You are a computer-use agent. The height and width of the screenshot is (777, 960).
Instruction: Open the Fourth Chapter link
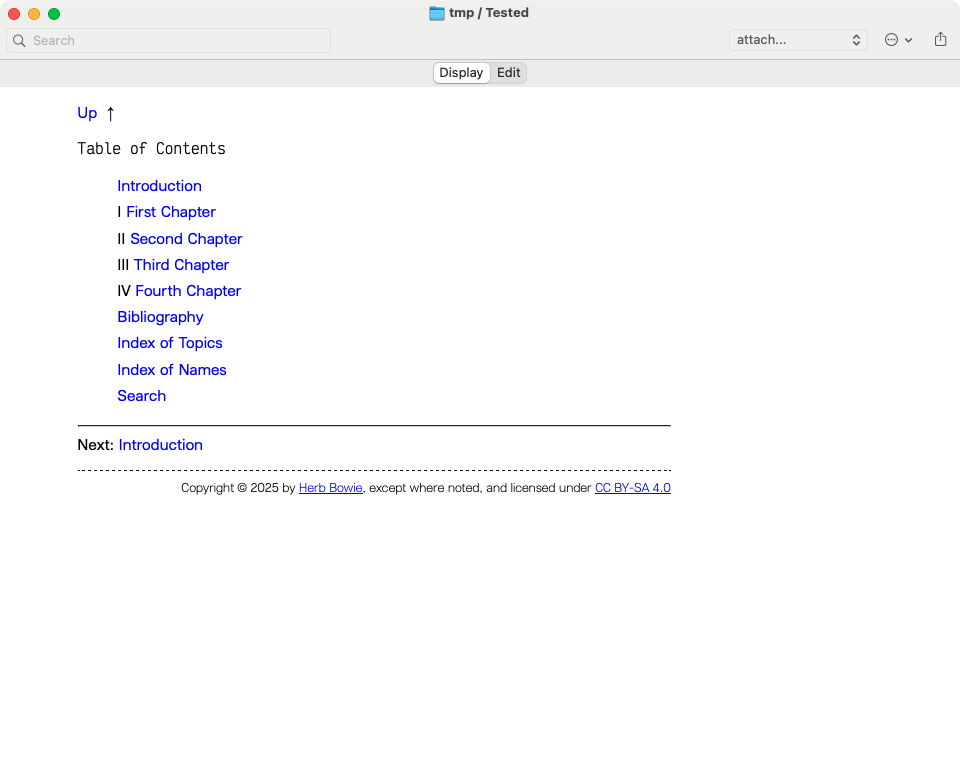(188, 291)
